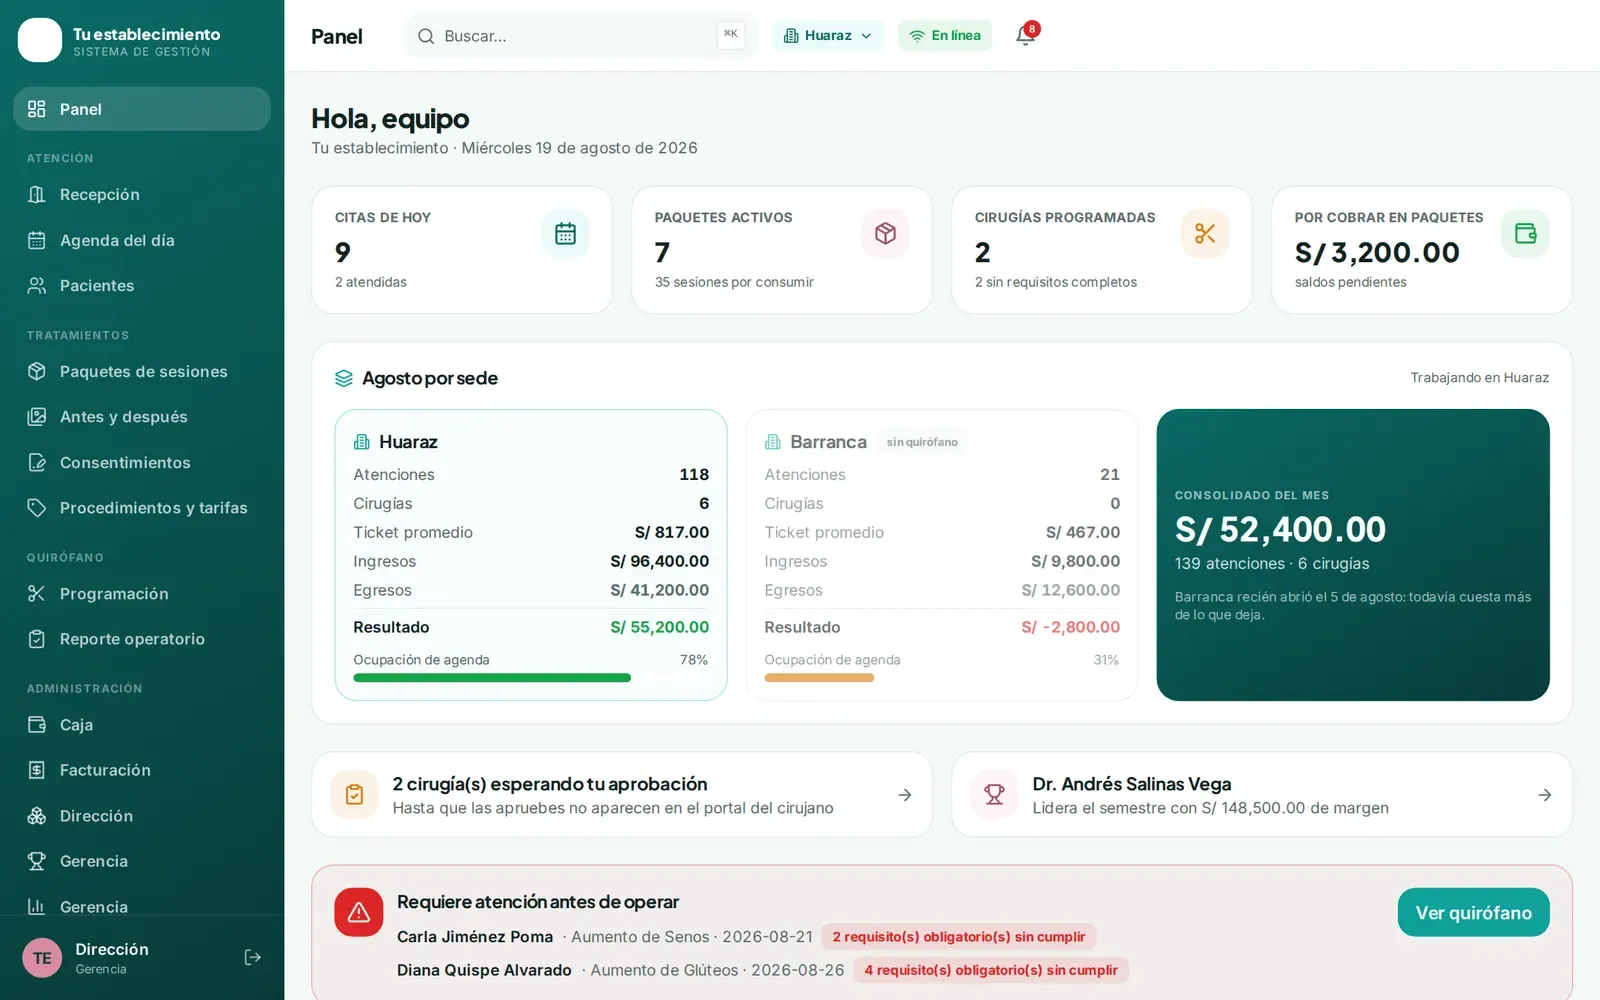Open the Panel item in sidebar

[142, 109]
